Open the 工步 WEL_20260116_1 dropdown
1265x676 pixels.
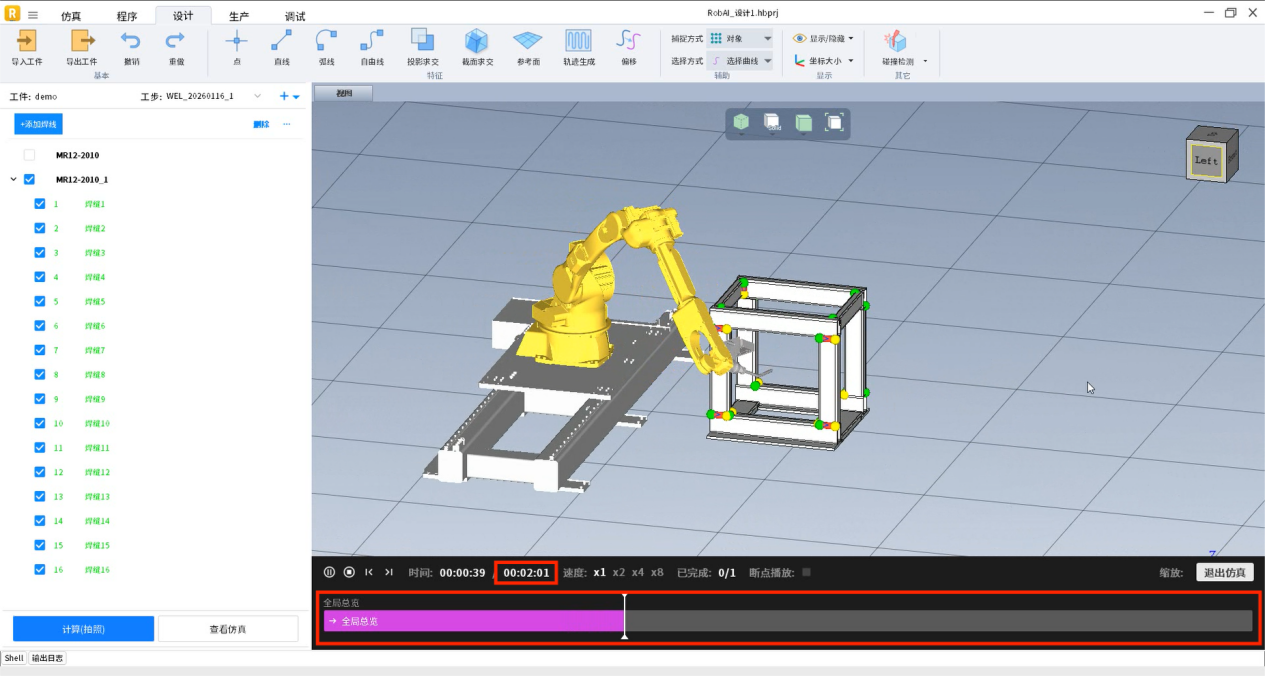pos(257,96)
